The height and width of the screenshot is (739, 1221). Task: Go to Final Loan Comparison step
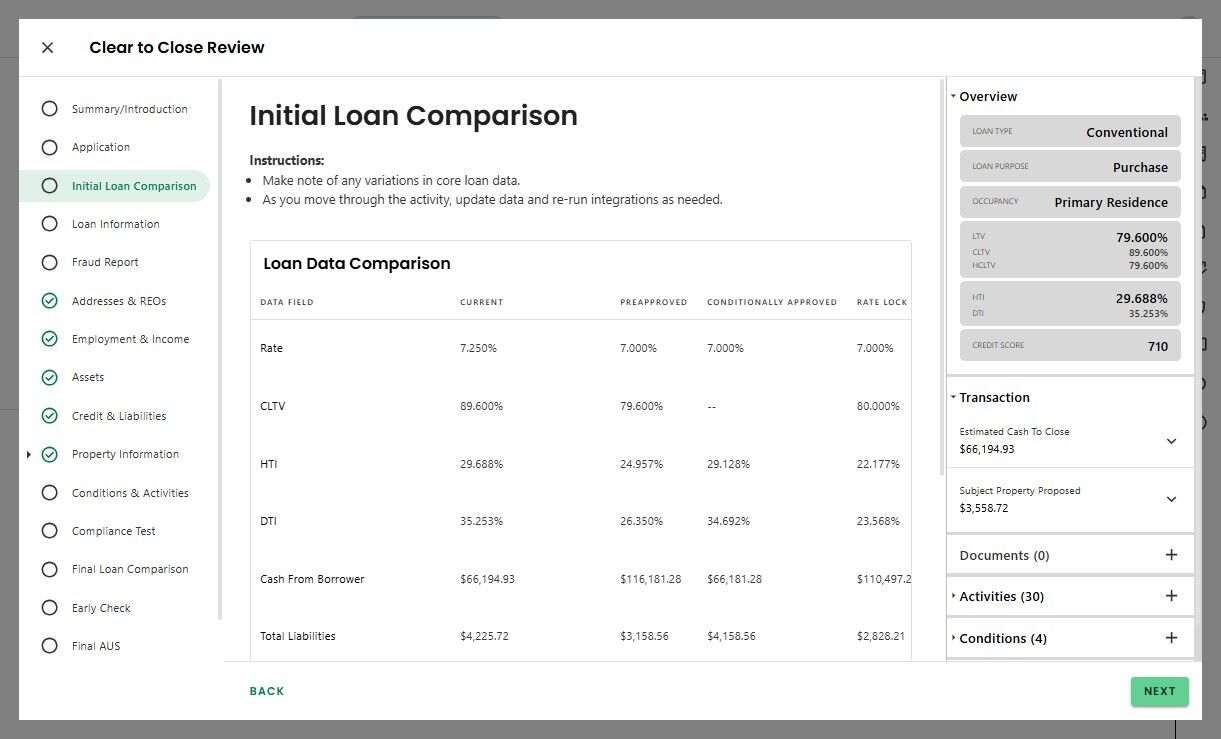[130, 569]
